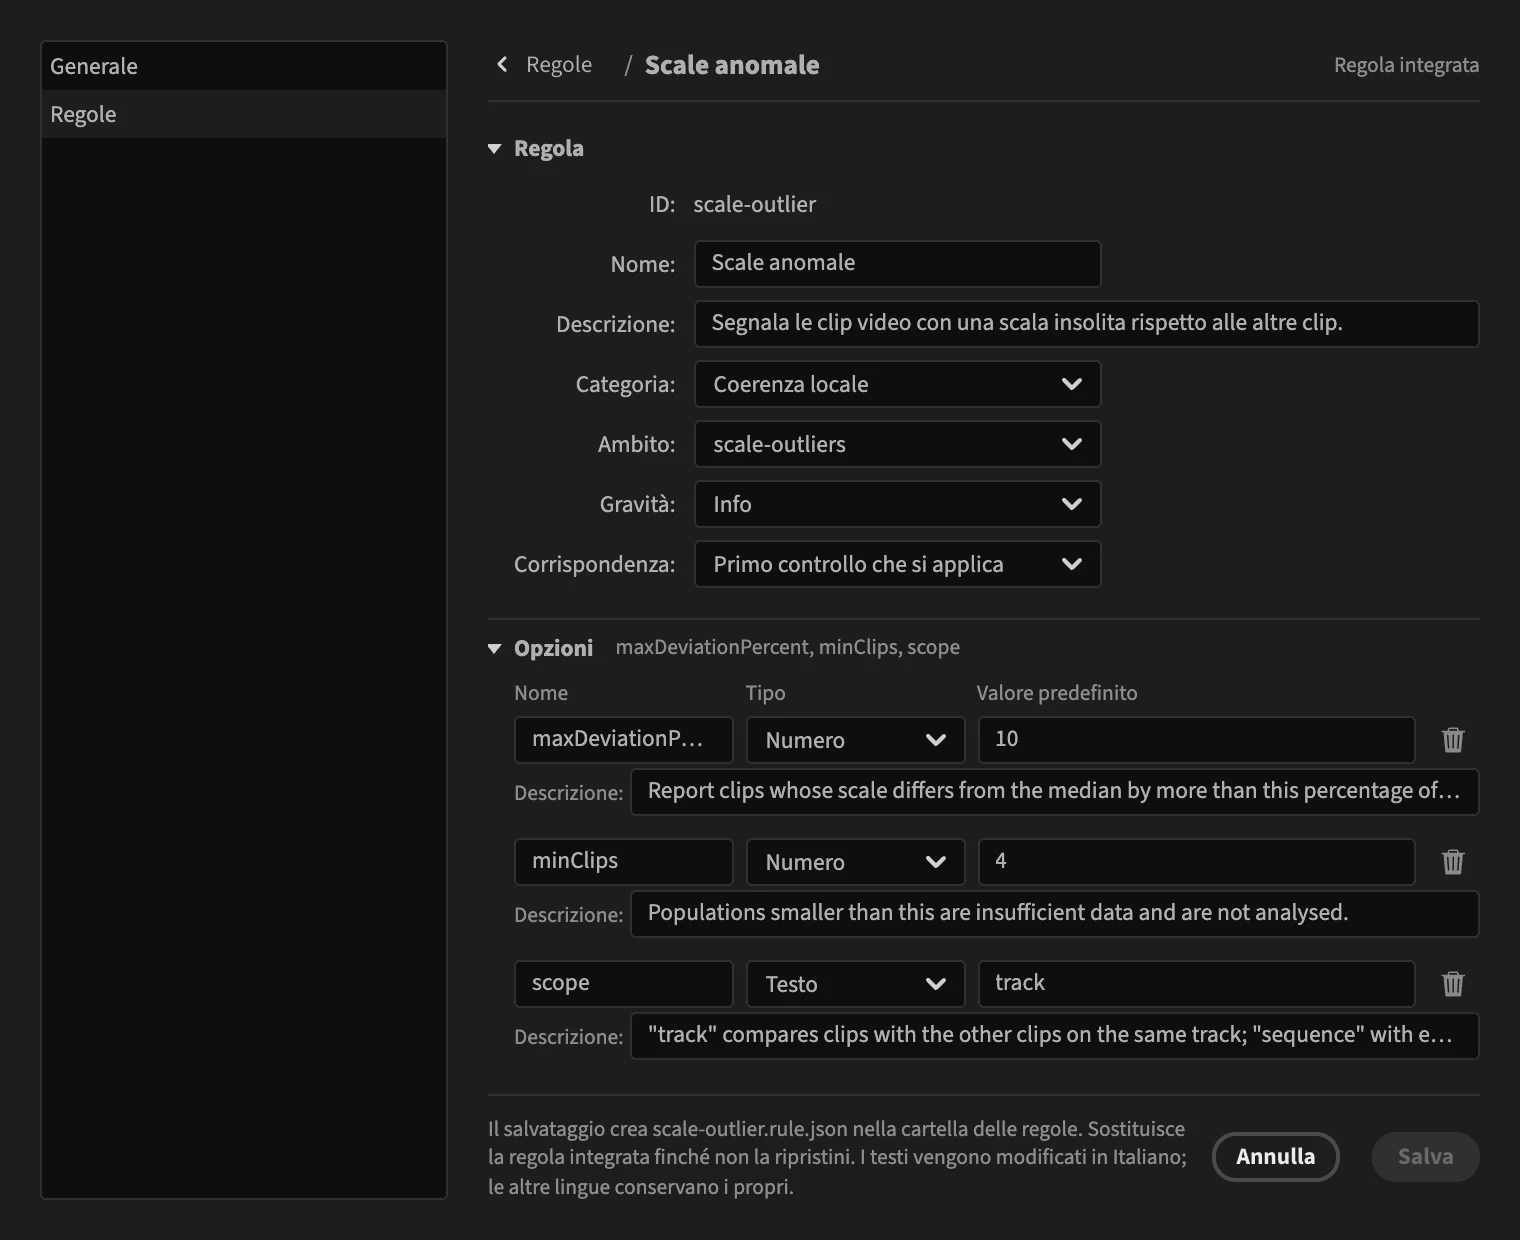Click the 'Tipo' column header

coord(766,693)
